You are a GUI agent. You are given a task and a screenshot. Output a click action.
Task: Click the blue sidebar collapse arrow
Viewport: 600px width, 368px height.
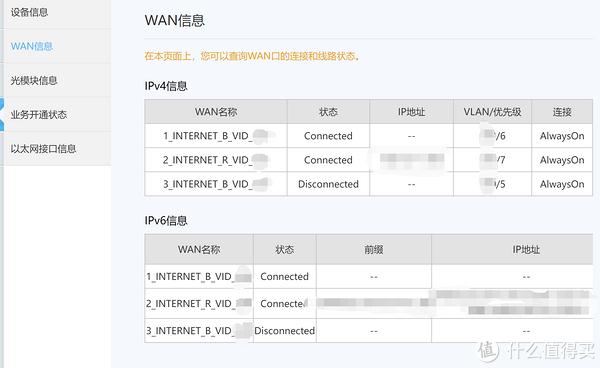[2, 114]
